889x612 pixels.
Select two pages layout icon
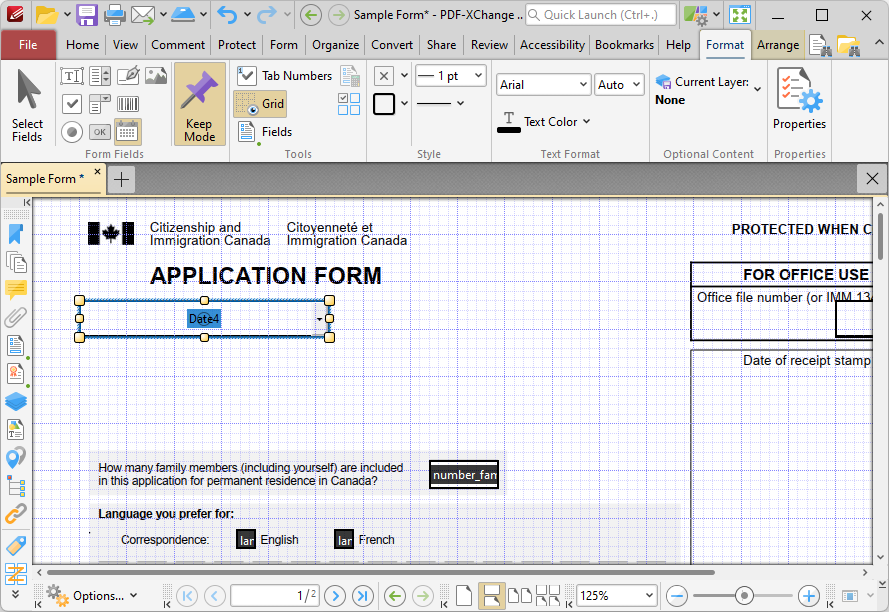(520, 596)
